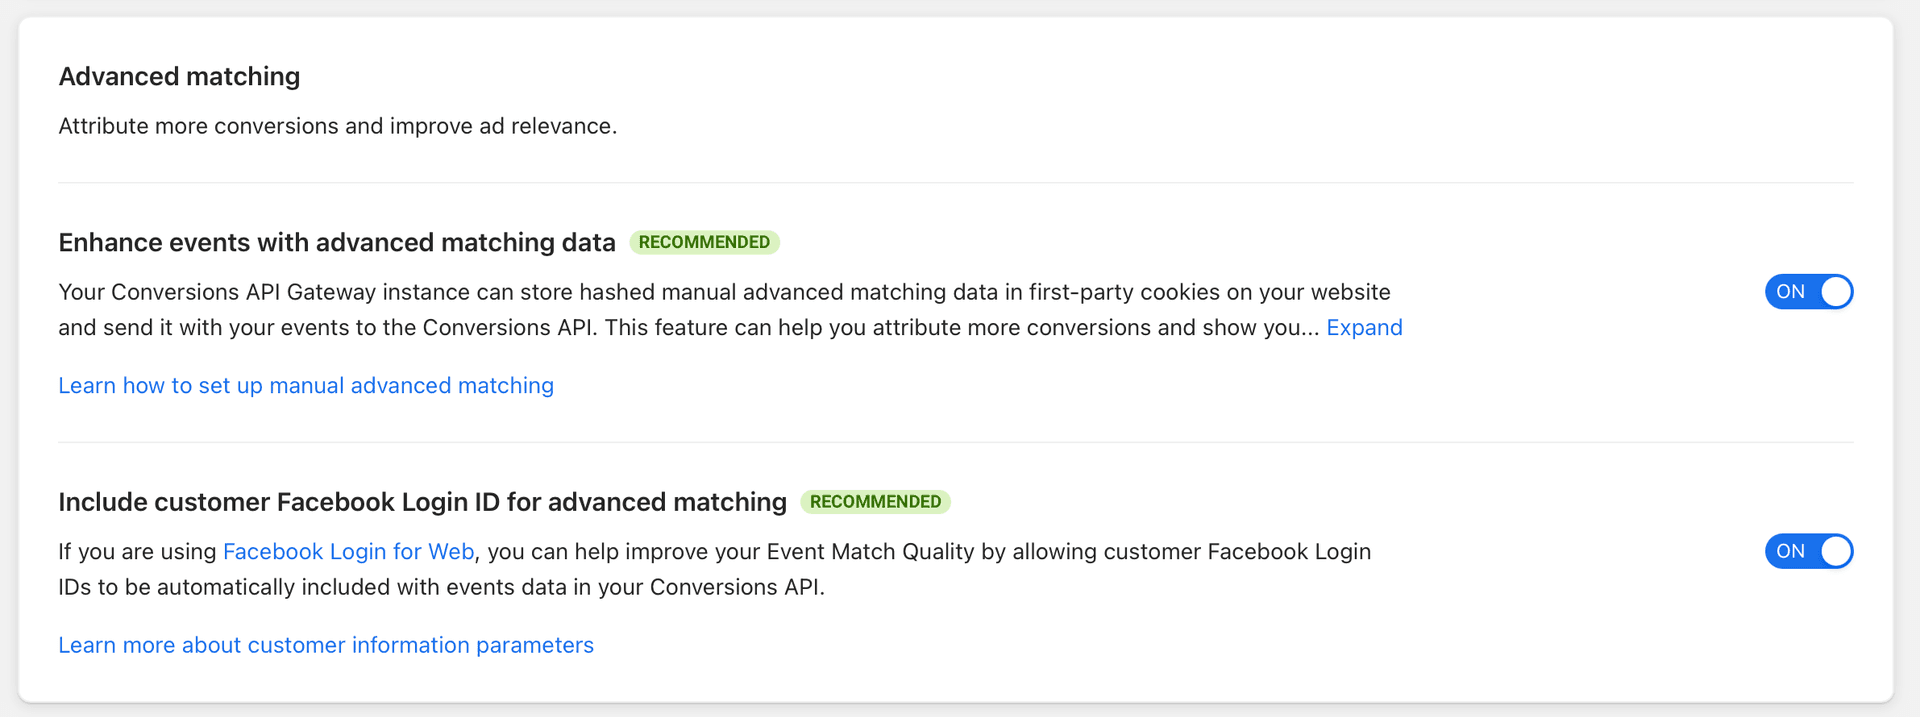Image resolution: width=1920 pixels, height=717 pixels.
Task: Click the RECOMMENDED badge next to Enhance events
Action: (x=704, y=242)
